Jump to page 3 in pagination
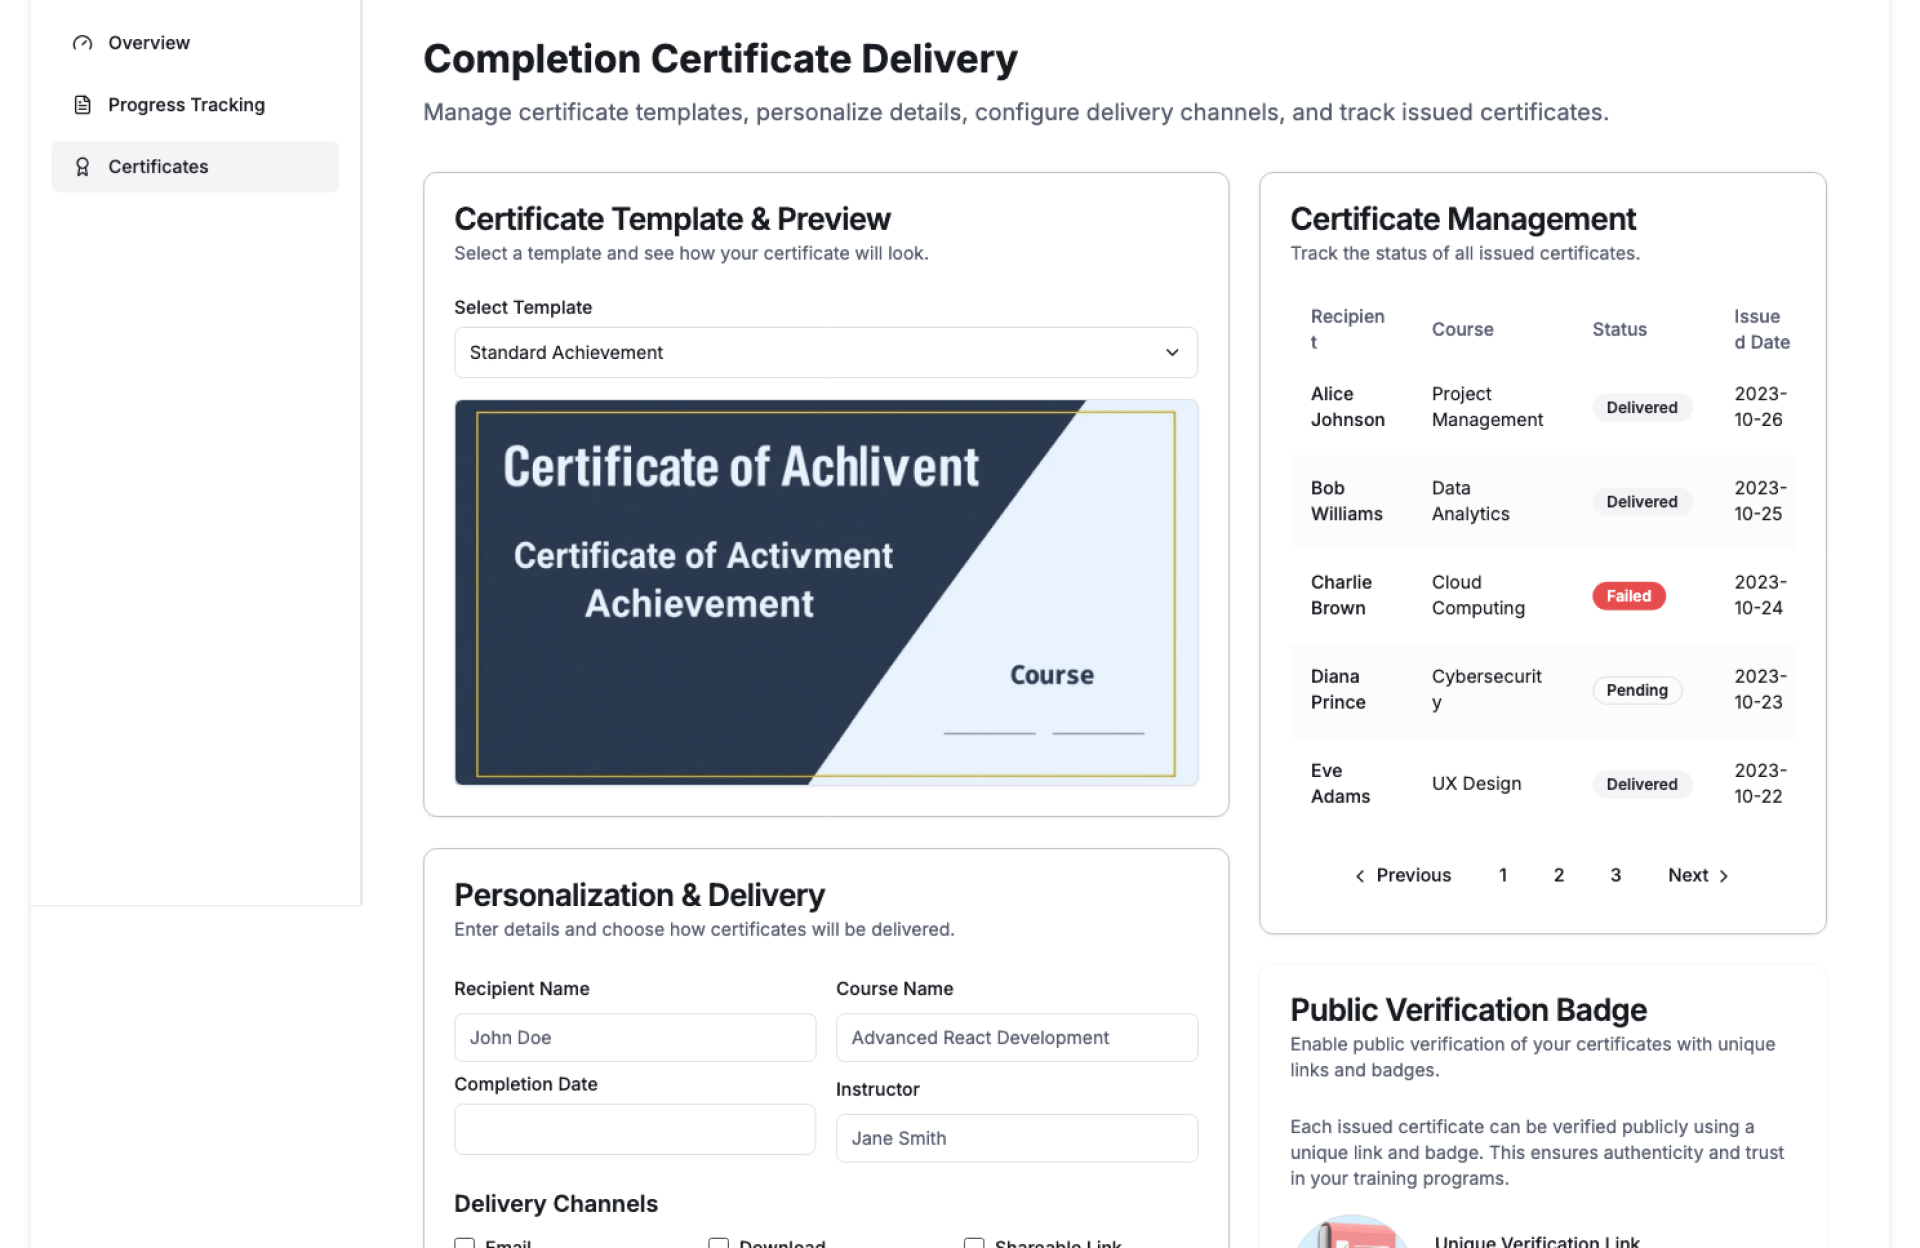The width and height of the screenshot is (1920, 1248). click(1615, 876)
